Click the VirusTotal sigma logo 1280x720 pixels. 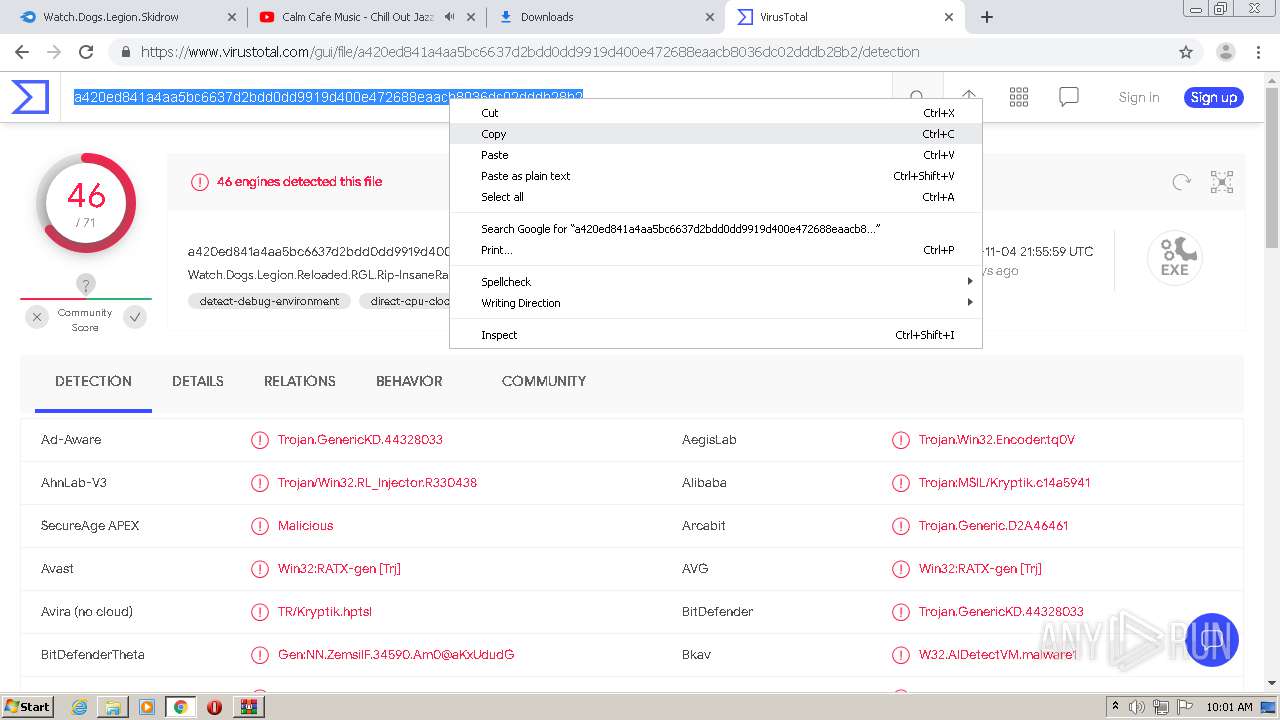tap(30, 97)
